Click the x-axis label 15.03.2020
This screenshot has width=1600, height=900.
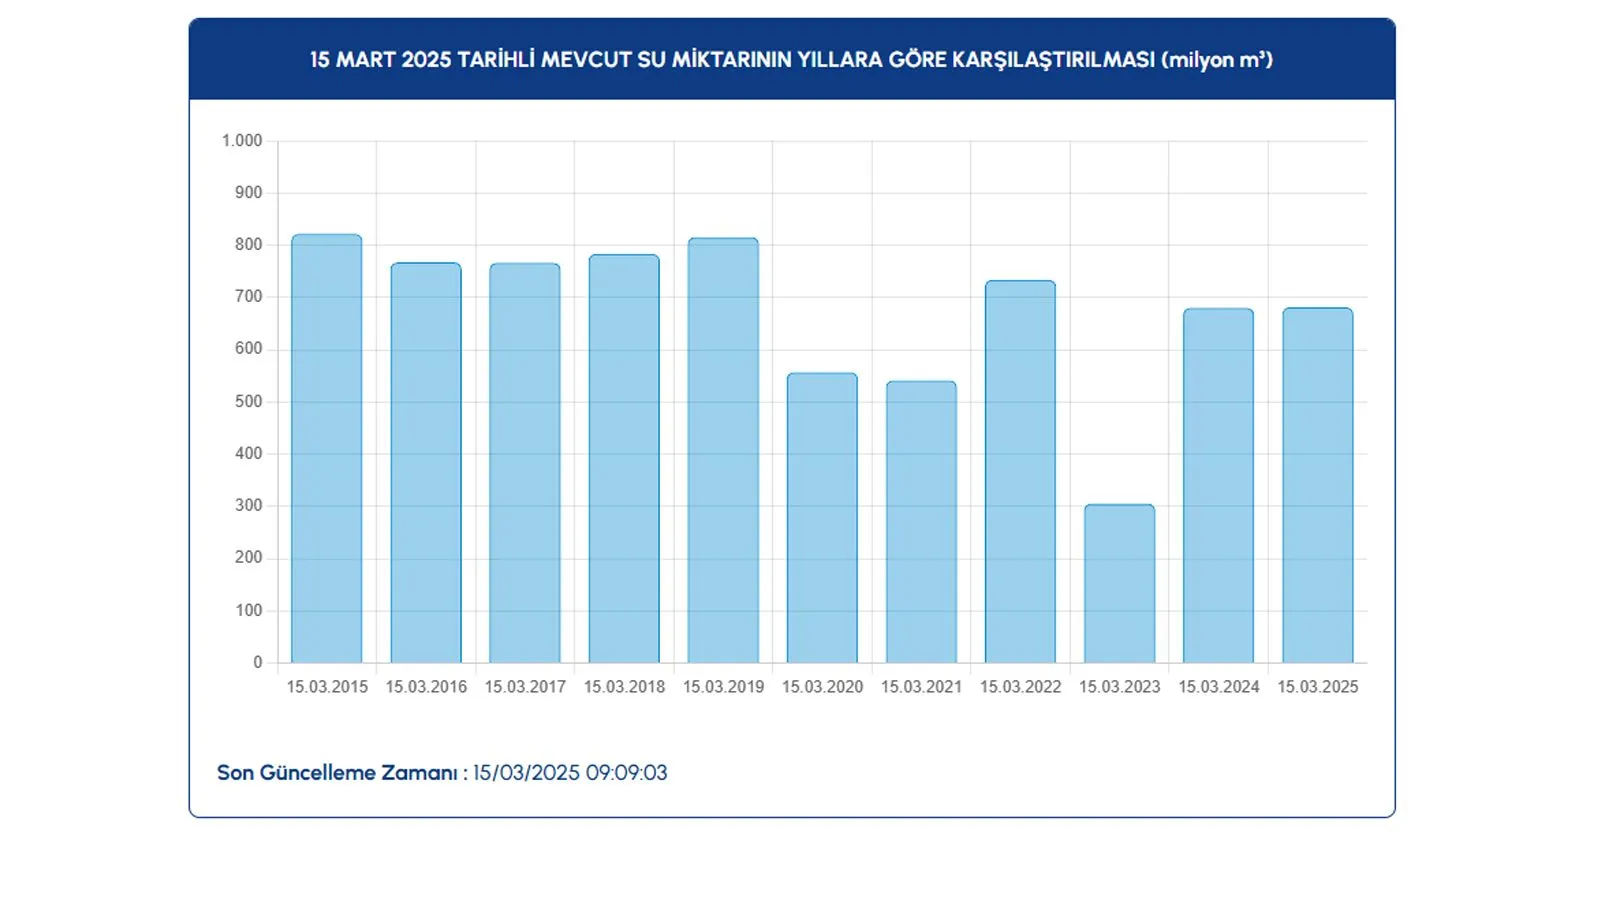click(x=822, y=687)
